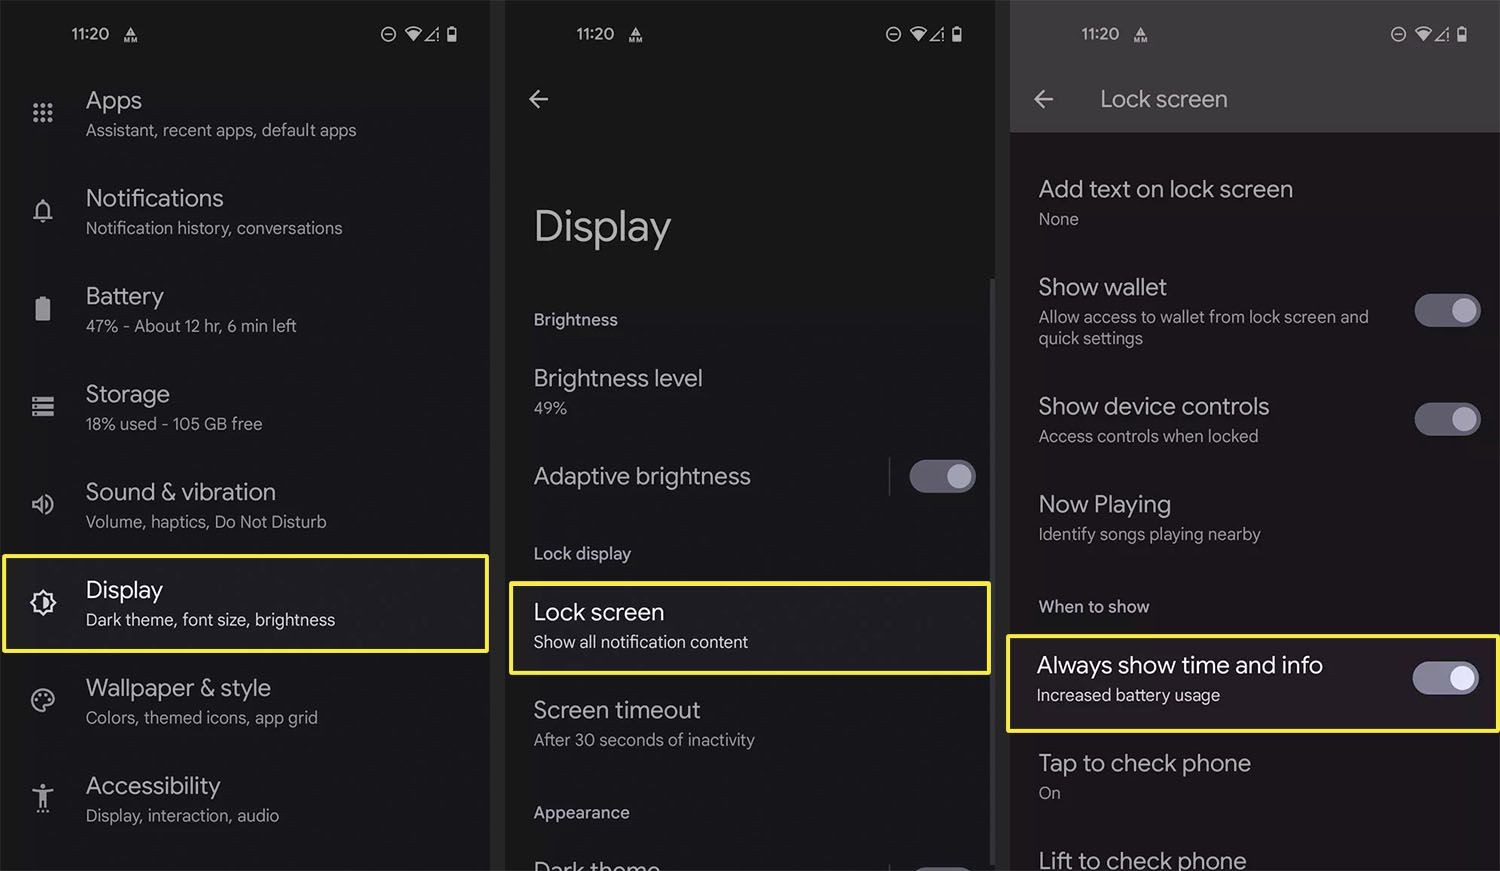Tap the back arrow on Lock screen page

pyautogui.click(x=1043, y=98)
